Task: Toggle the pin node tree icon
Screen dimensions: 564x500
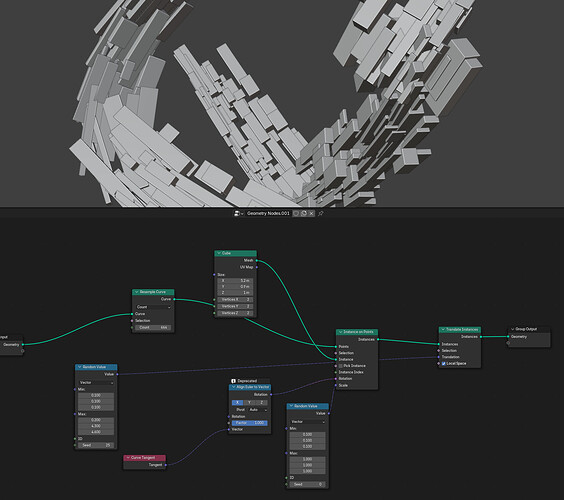Action: [321, 213]
